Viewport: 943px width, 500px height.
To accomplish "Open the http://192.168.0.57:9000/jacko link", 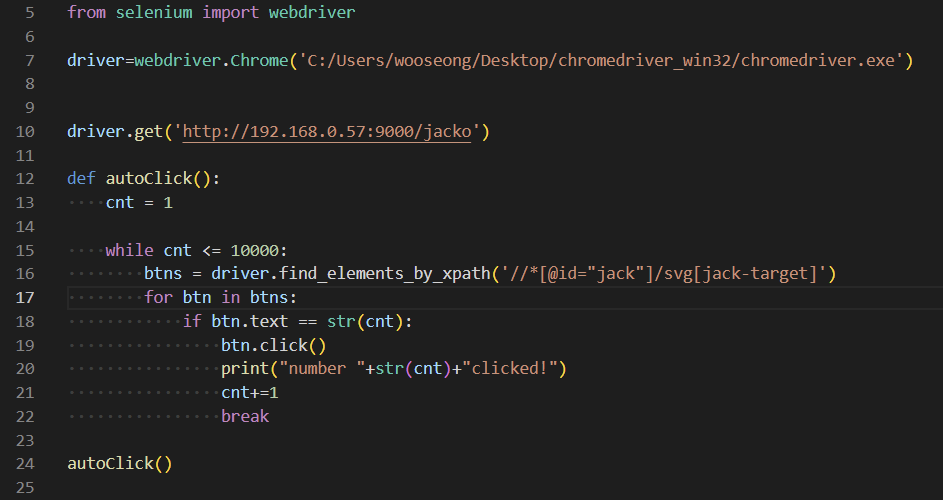I will coord(327,131).
